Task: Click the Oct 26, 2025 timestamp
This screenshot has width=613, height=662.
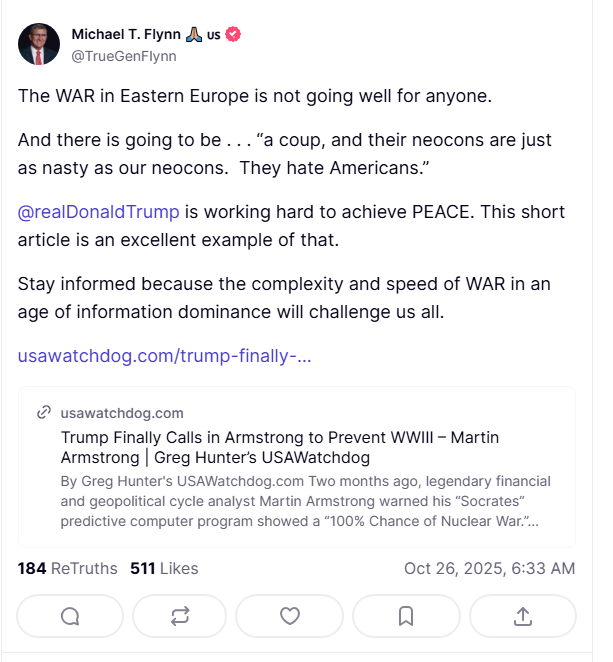Action: pos(489,568)
